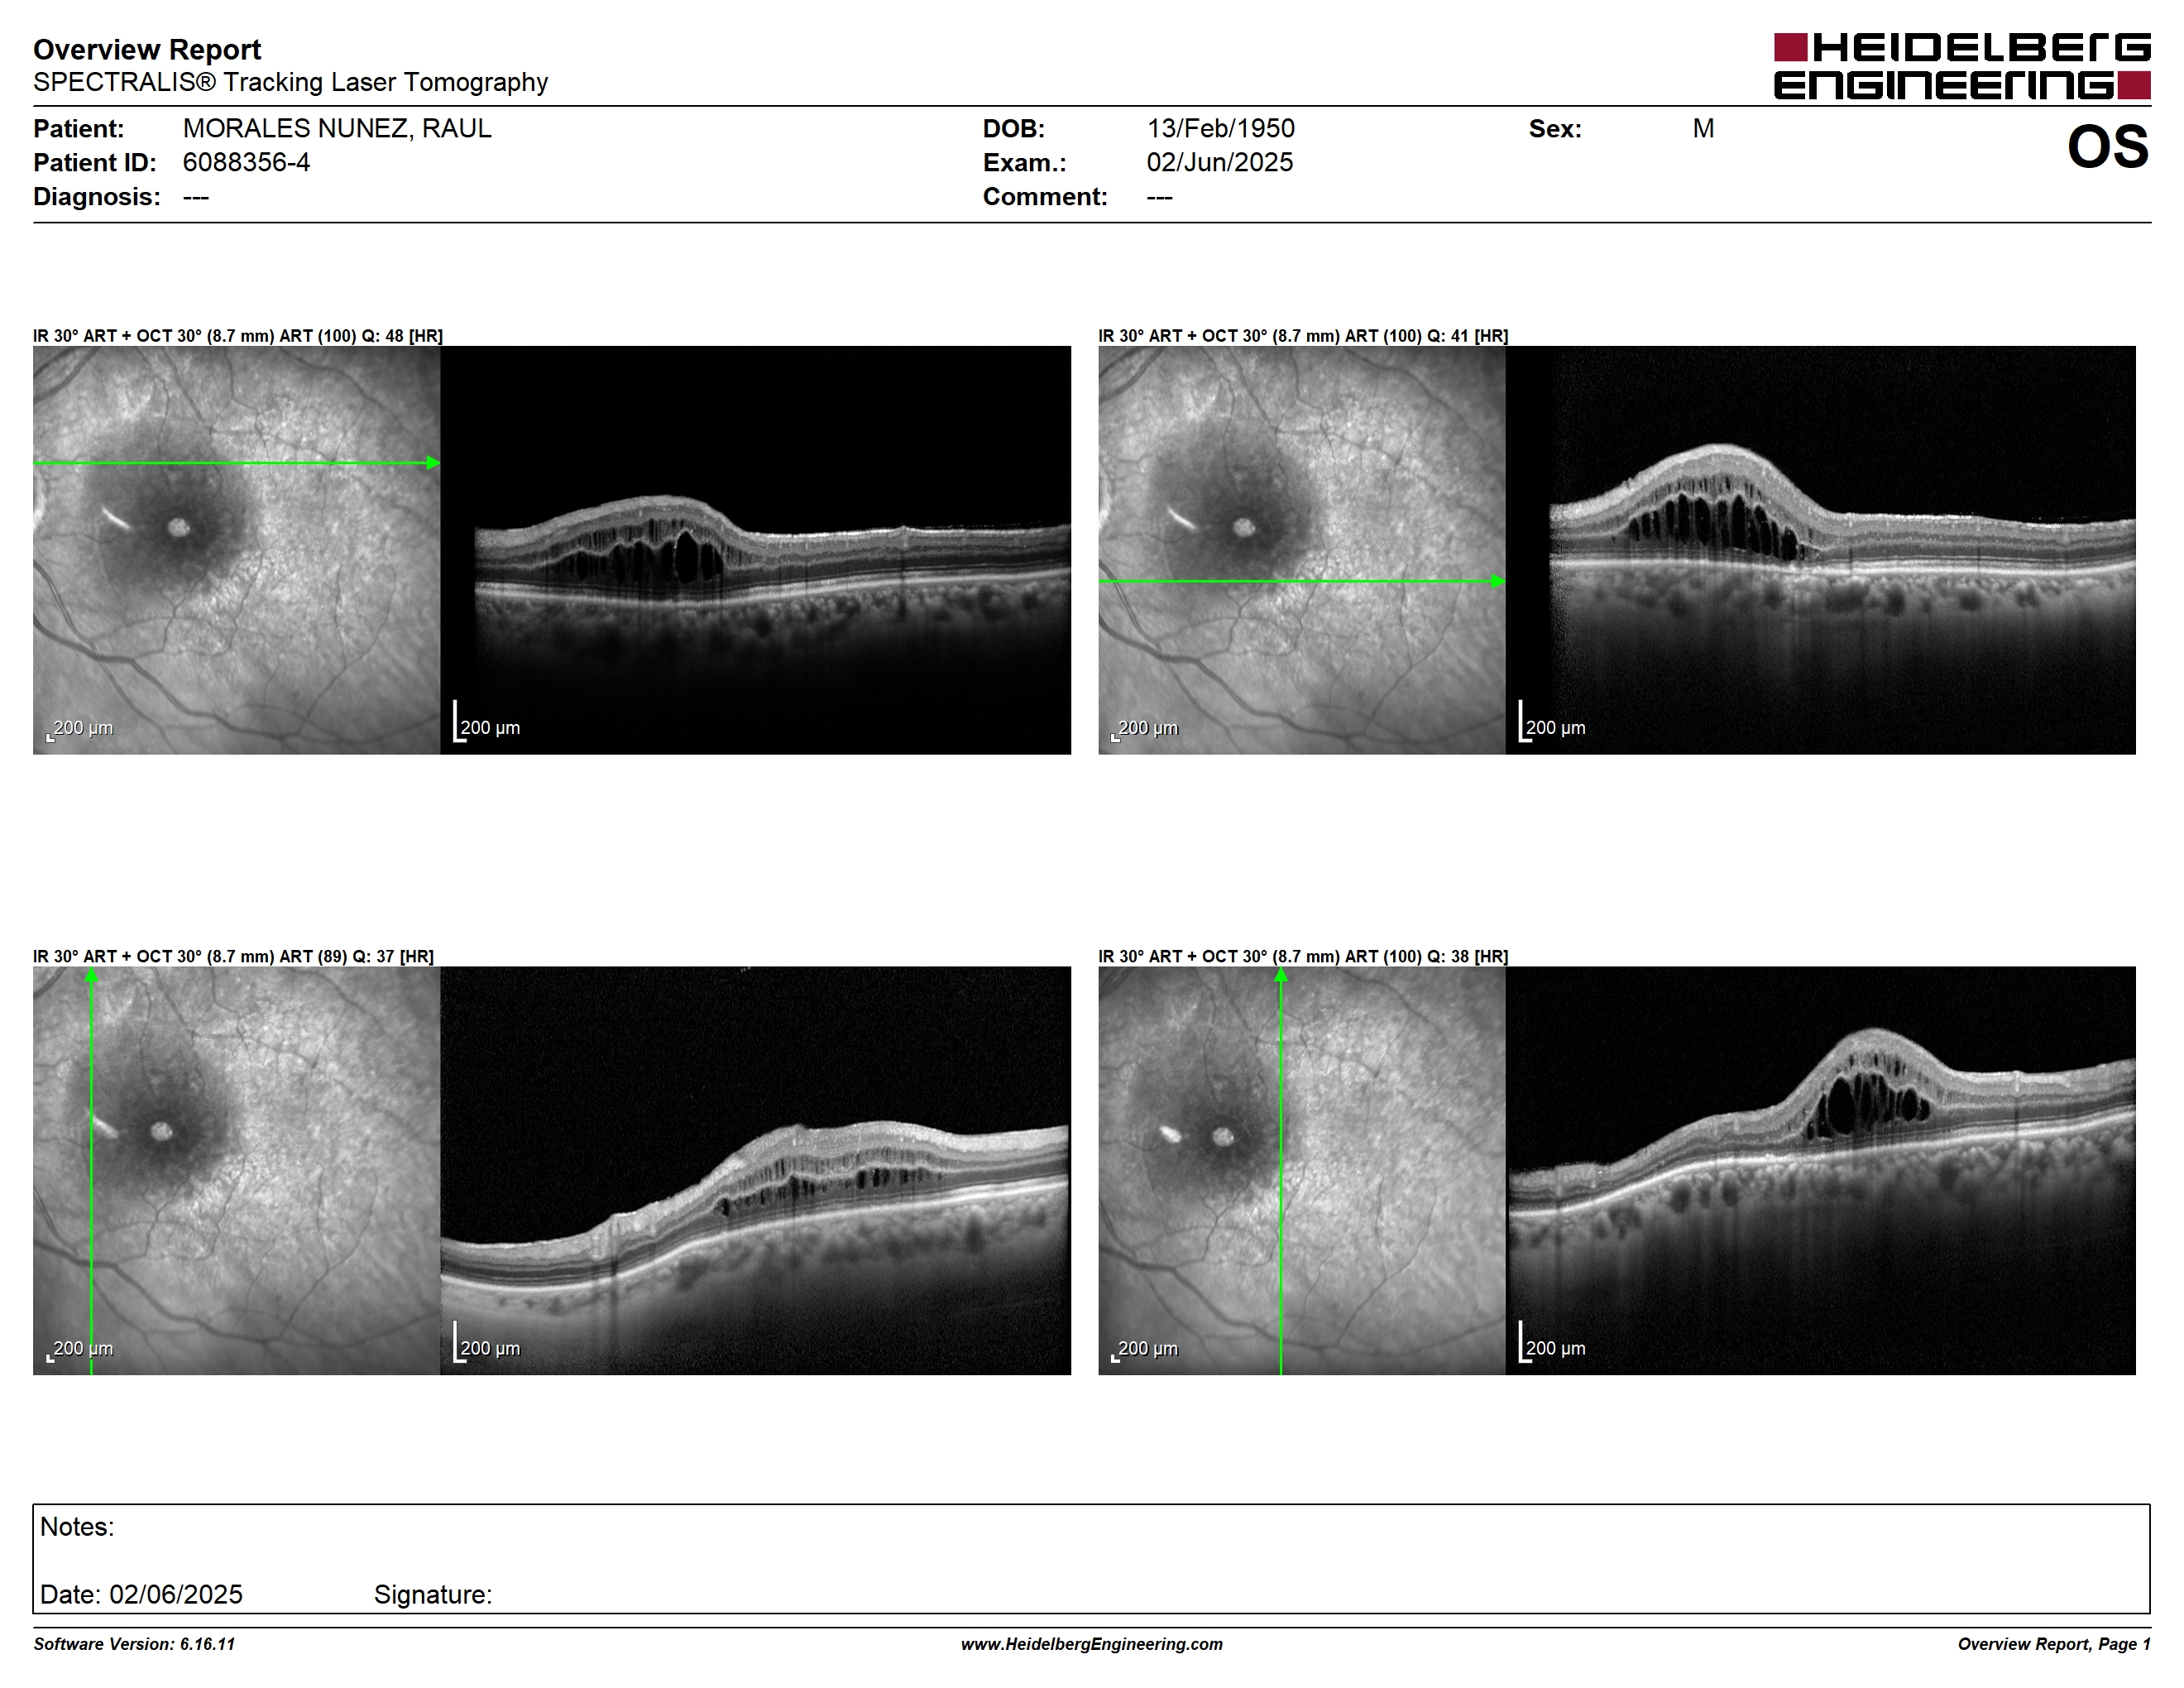Click the Sex value M

click(1703, 128)
